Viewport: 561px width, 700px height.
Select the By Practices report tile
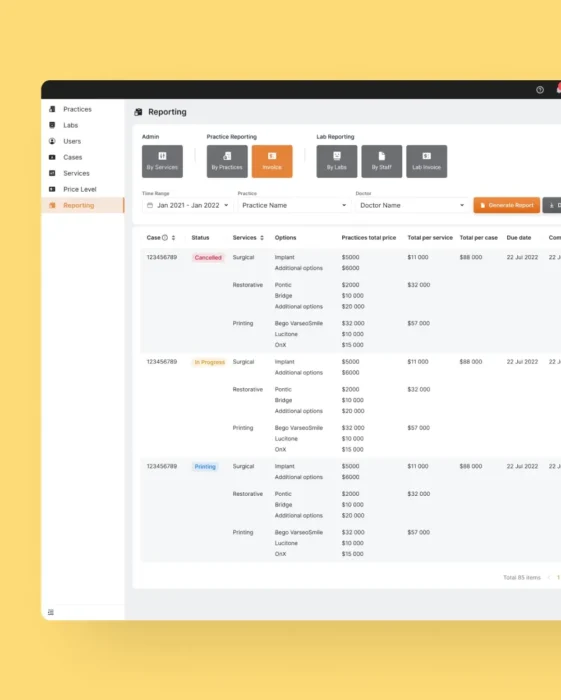coord(227,161)
